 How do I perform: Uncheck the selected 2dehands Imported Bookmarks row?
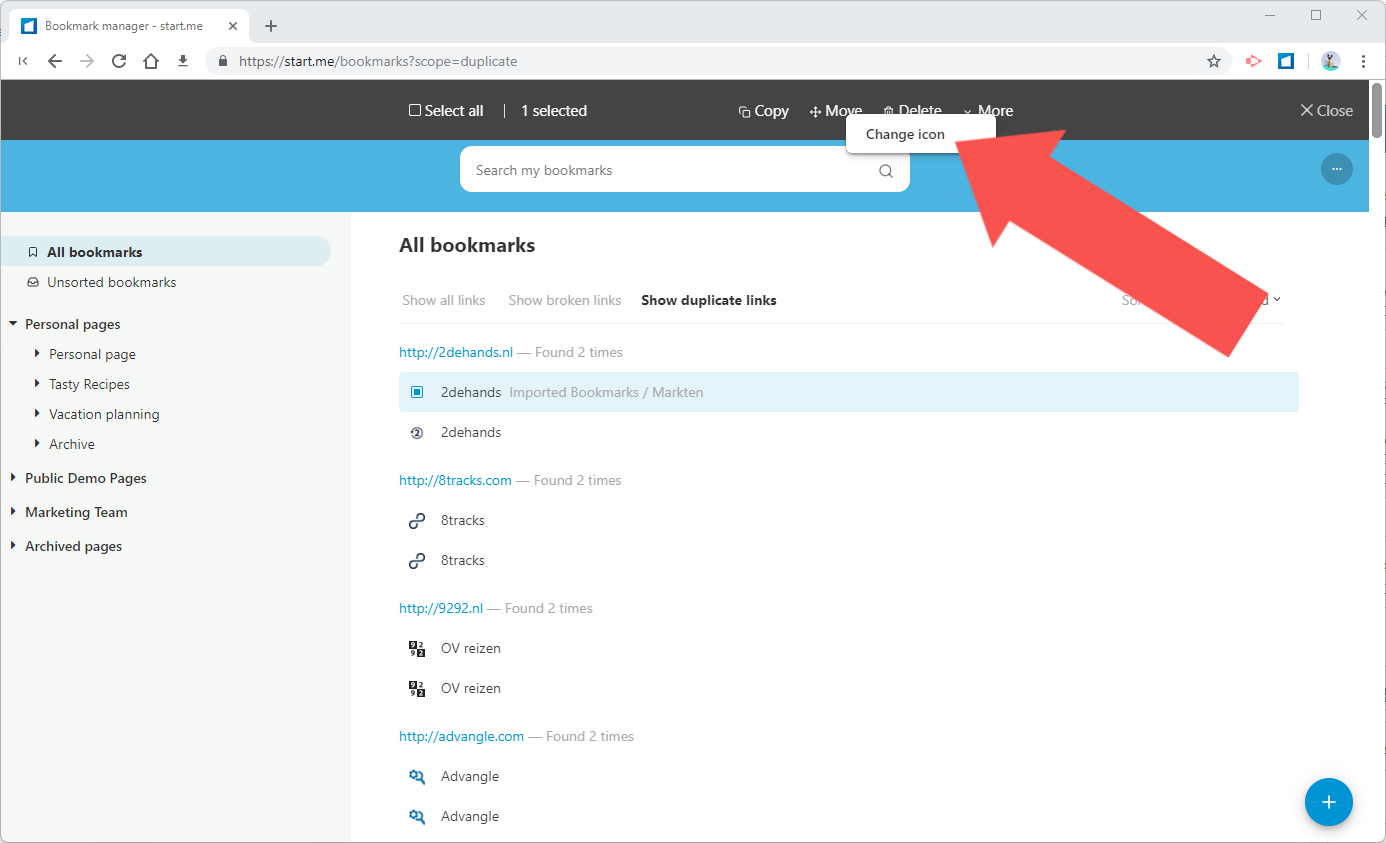[417, 392]
